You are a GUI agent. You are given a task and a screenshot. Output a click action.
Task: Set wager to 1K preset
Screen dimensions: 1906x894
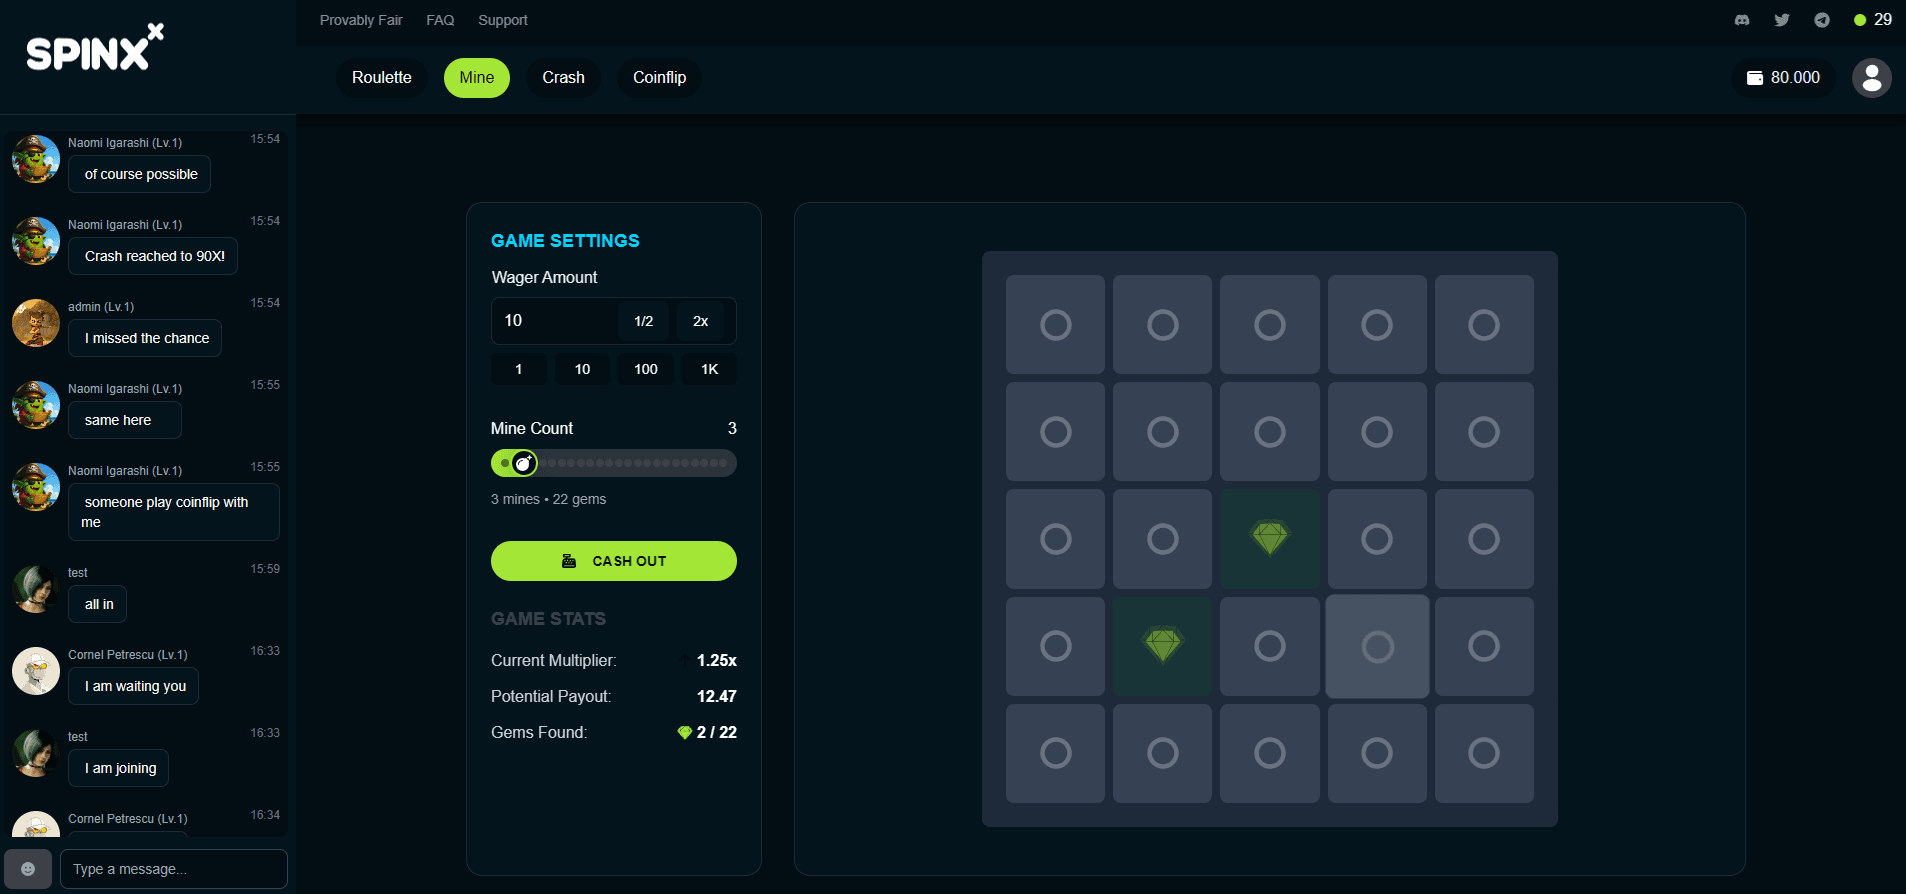point(709,369)
